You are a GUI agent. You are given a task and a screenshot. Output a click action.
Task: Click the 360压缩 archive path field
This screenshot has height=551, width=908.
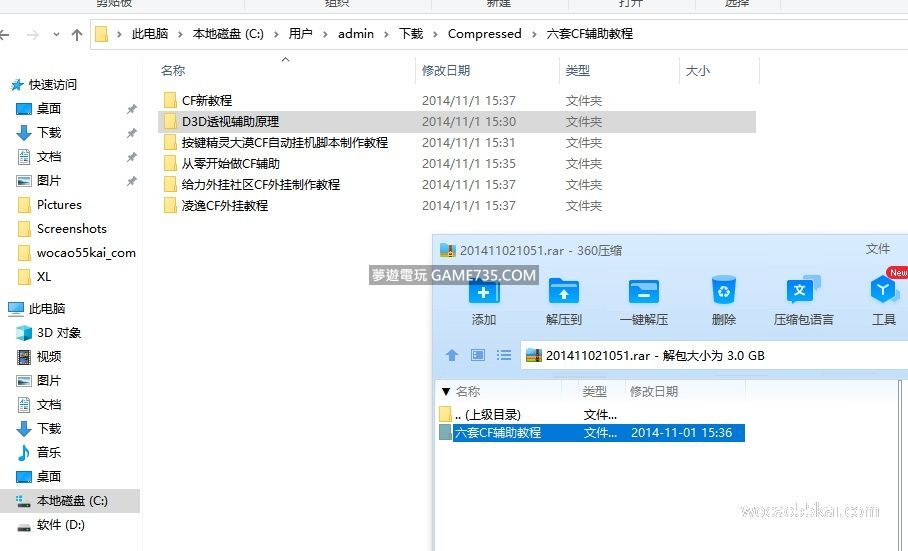[x=714, y=355]
